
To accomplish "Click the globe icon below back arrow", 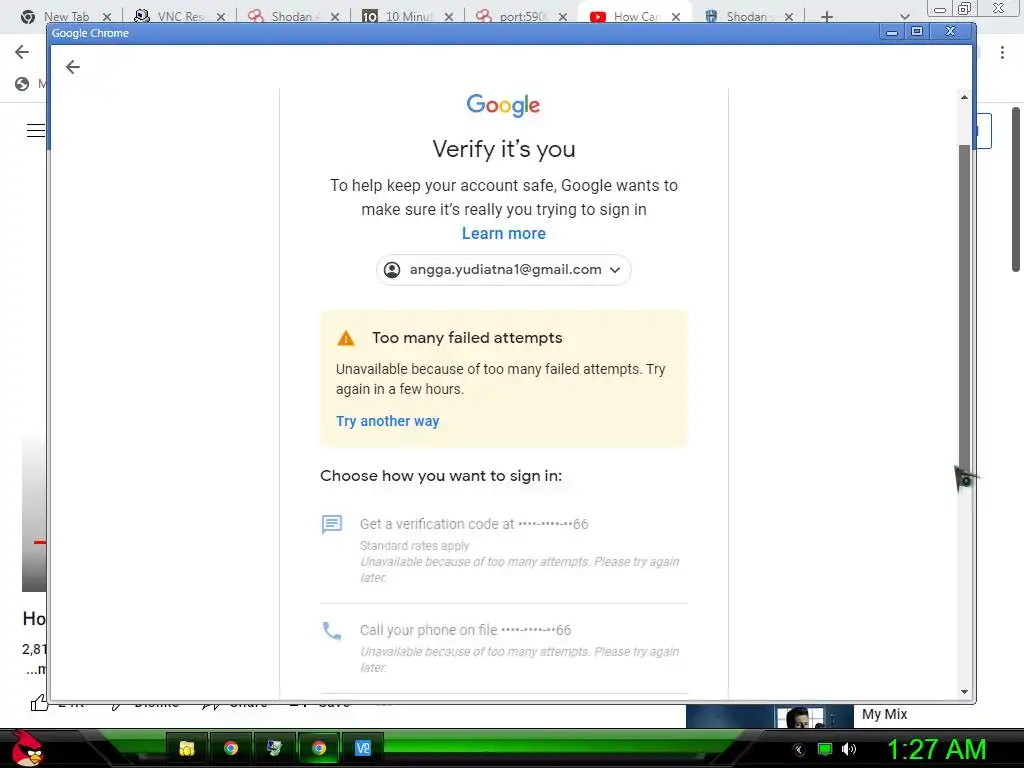I will pyautogui.click(x=22, y=84).
